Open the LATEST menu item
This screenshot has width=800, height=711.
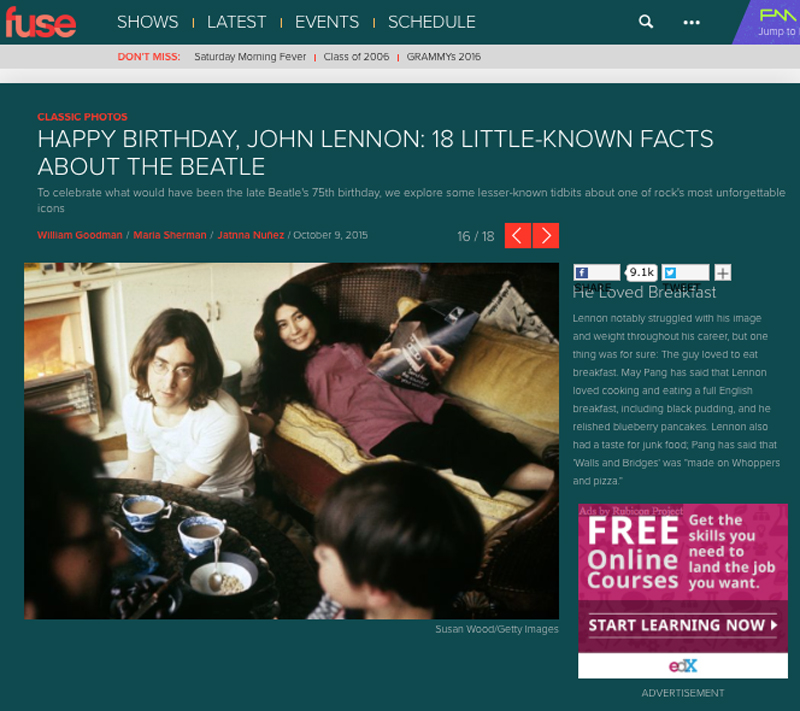[236, 22]
